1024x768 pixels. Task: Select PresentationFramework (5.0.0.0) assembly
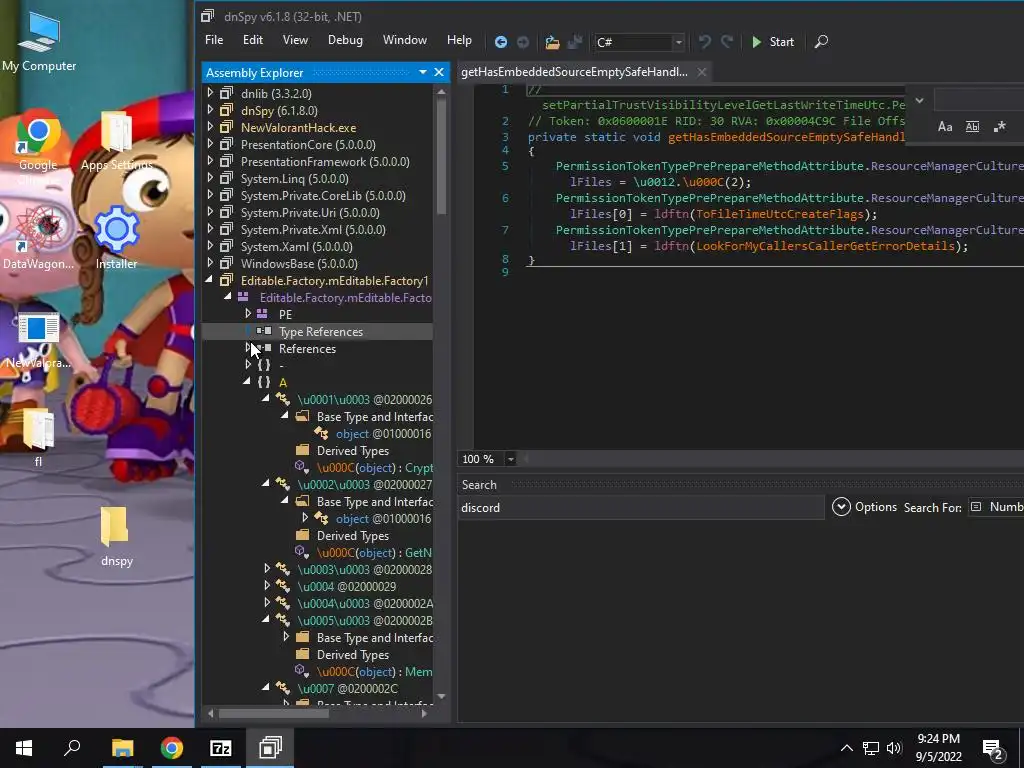coord(325,161)
